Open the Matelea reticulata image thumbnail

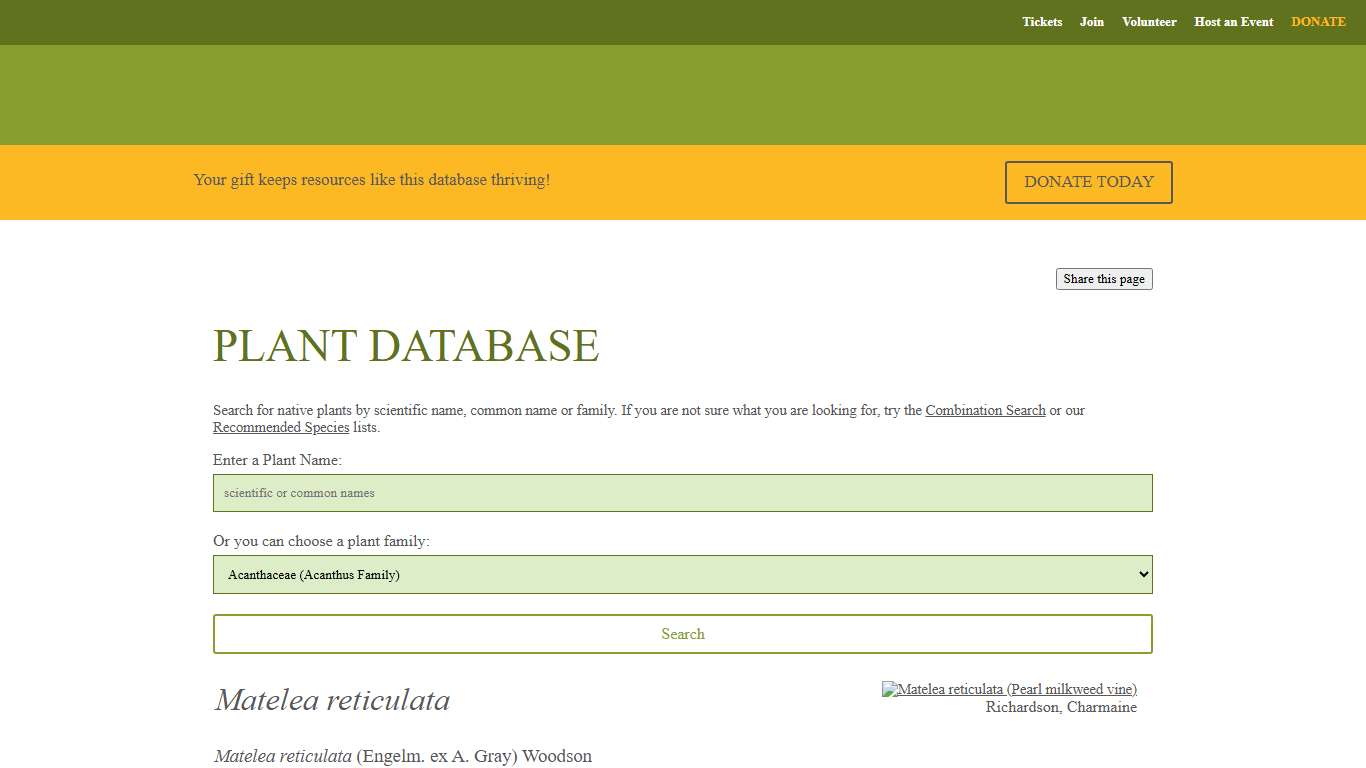coord(1009,689)
